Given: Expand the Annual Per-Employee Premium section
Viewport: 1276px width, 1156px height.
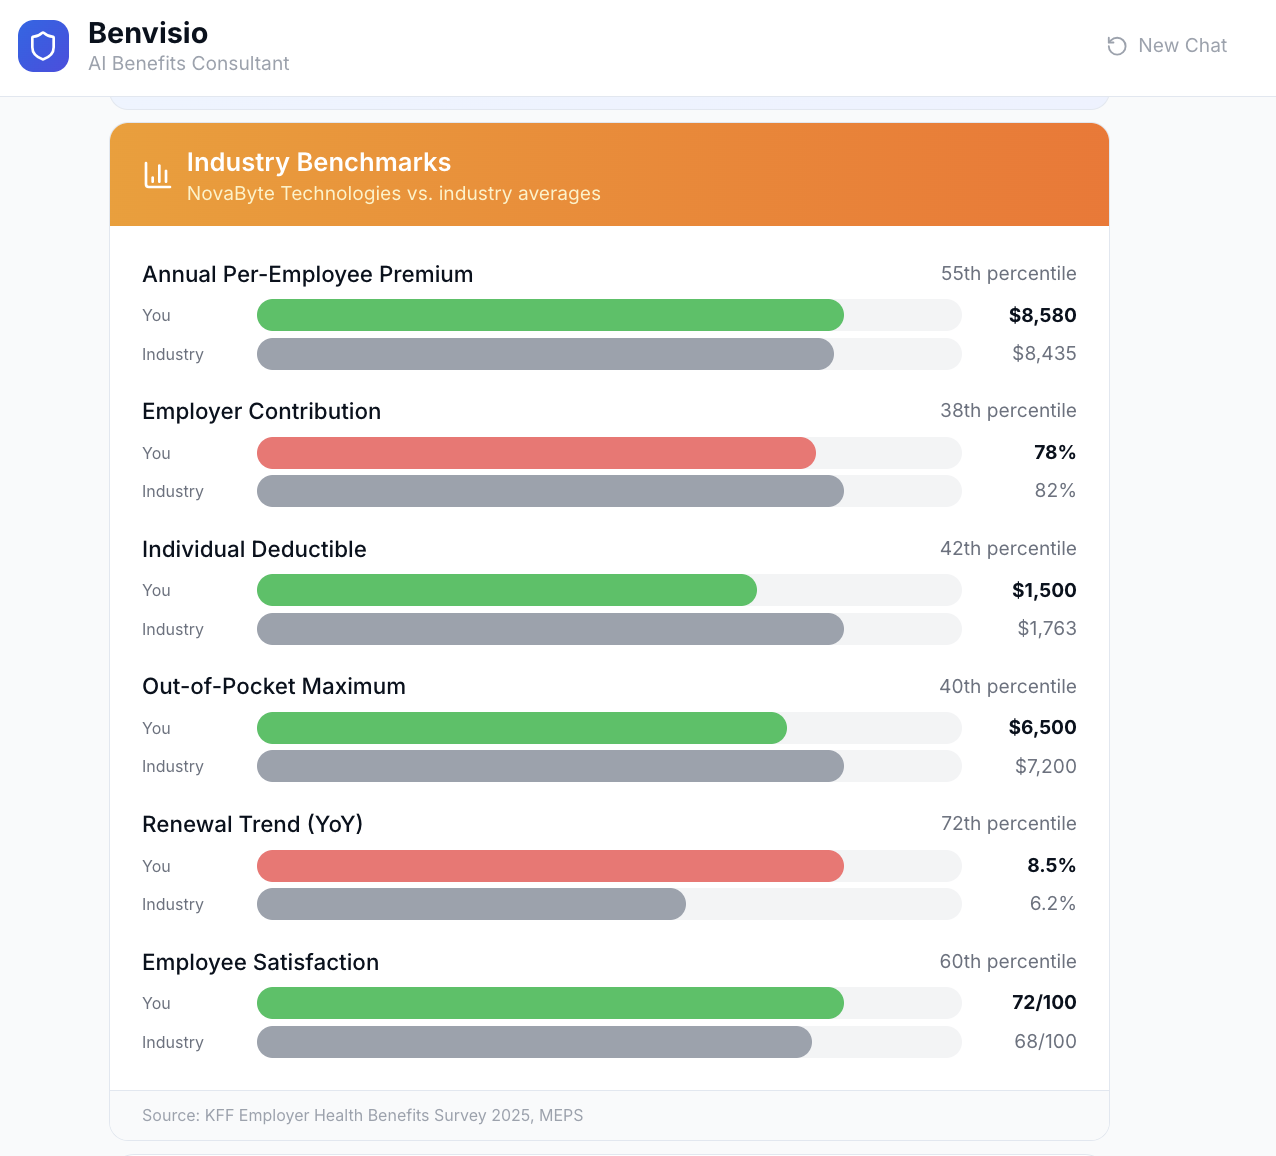Looking at the screenshot, I should pos(307,273).
